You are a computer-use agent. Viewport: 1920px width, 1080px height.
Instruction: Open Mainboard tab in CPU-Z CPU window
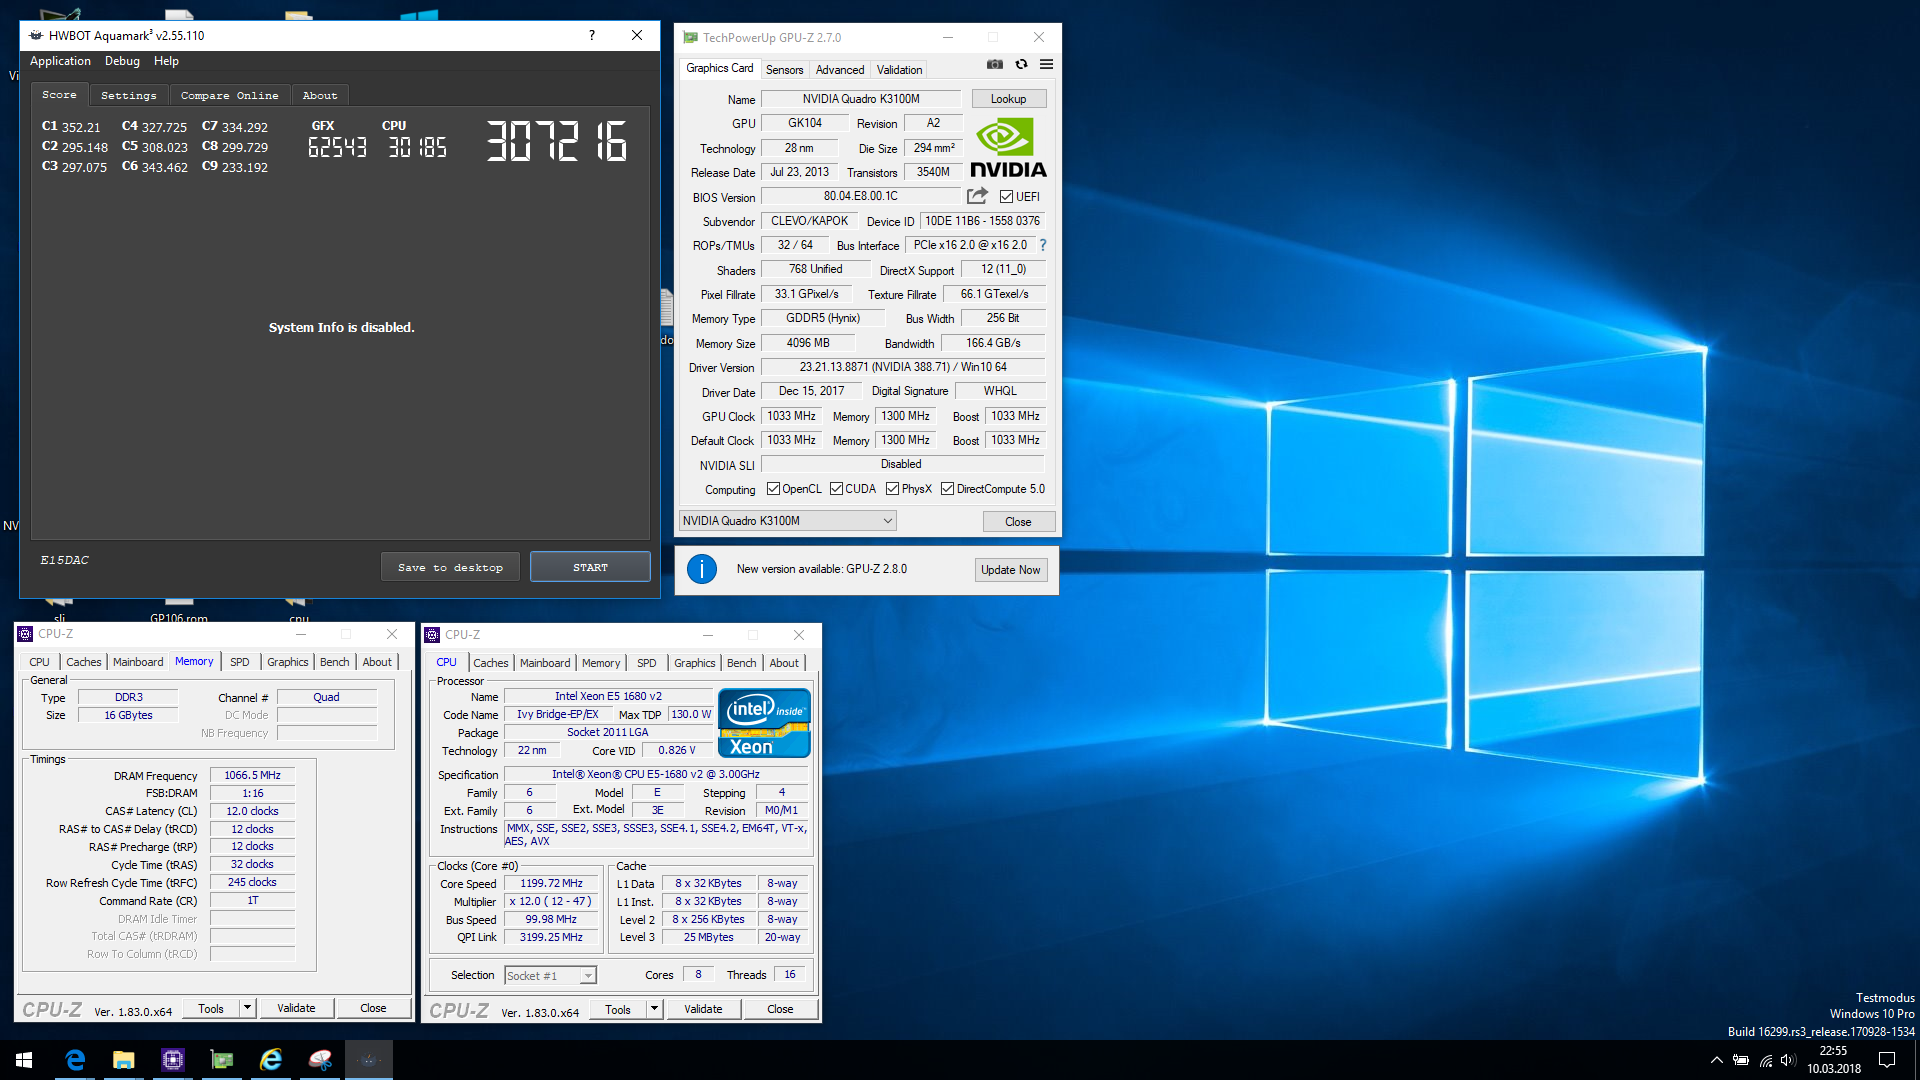tap(545, 663)
